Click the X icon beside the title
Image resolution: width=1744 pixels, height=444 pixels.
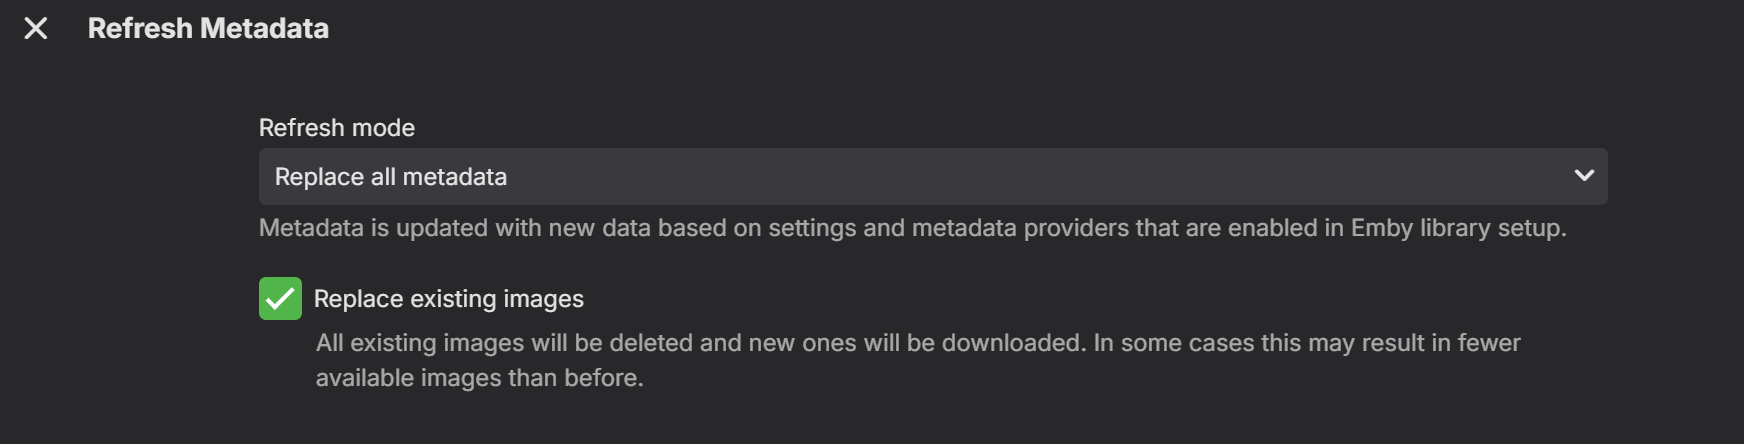click(36, 28)
